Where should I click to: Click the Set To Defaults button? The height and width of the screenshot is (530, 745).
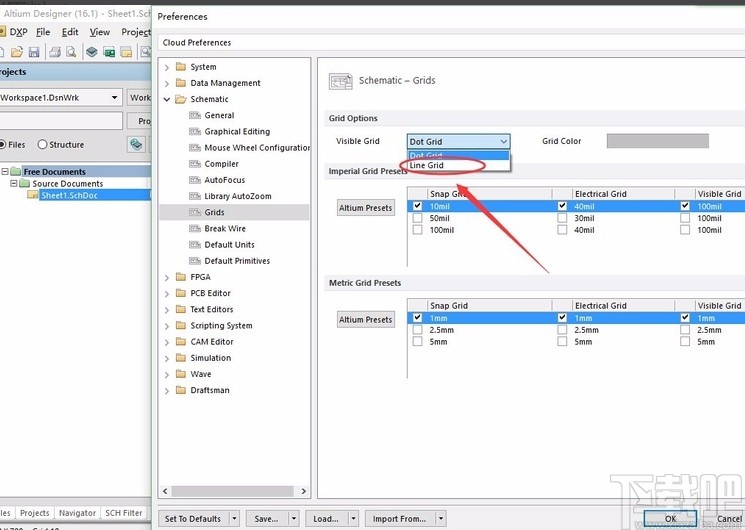tap(193, 519)
